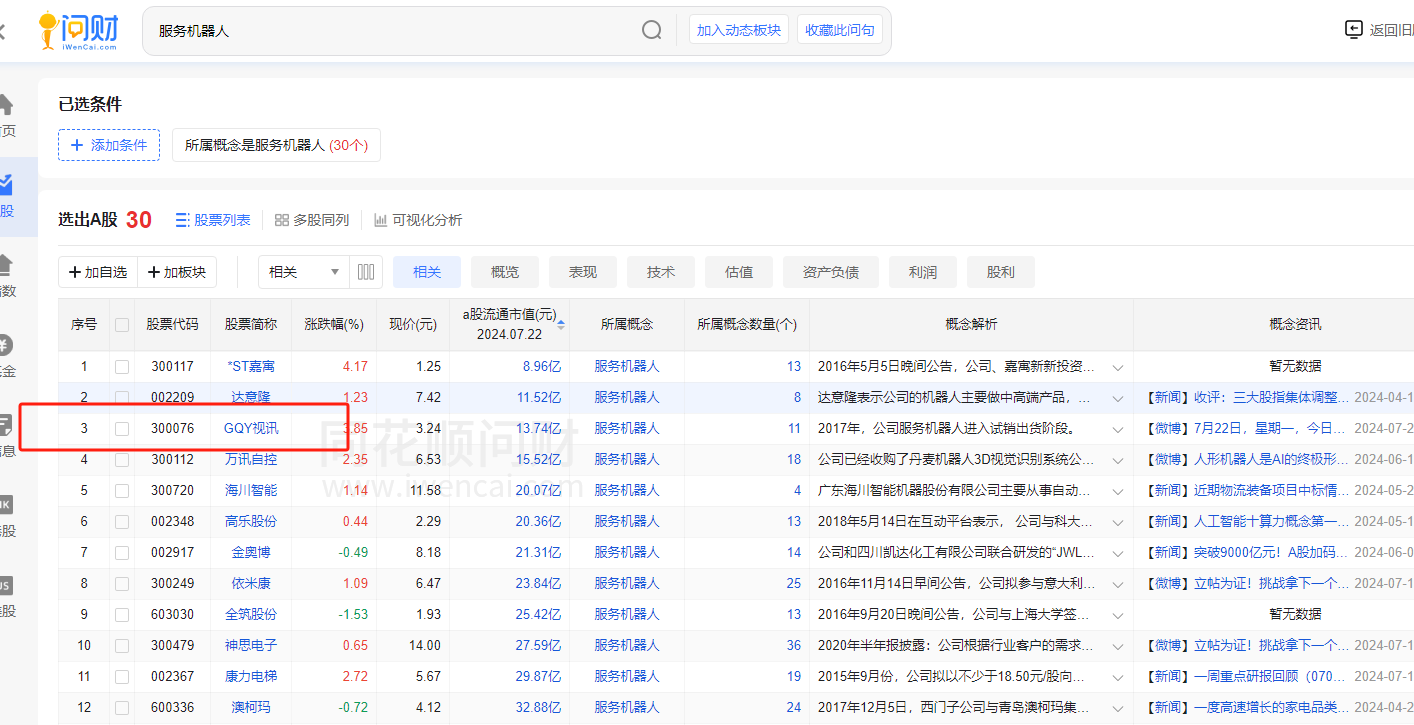Switch to 多股同列 grid view
The image size is (1414, 725).
tap(312, 220)
